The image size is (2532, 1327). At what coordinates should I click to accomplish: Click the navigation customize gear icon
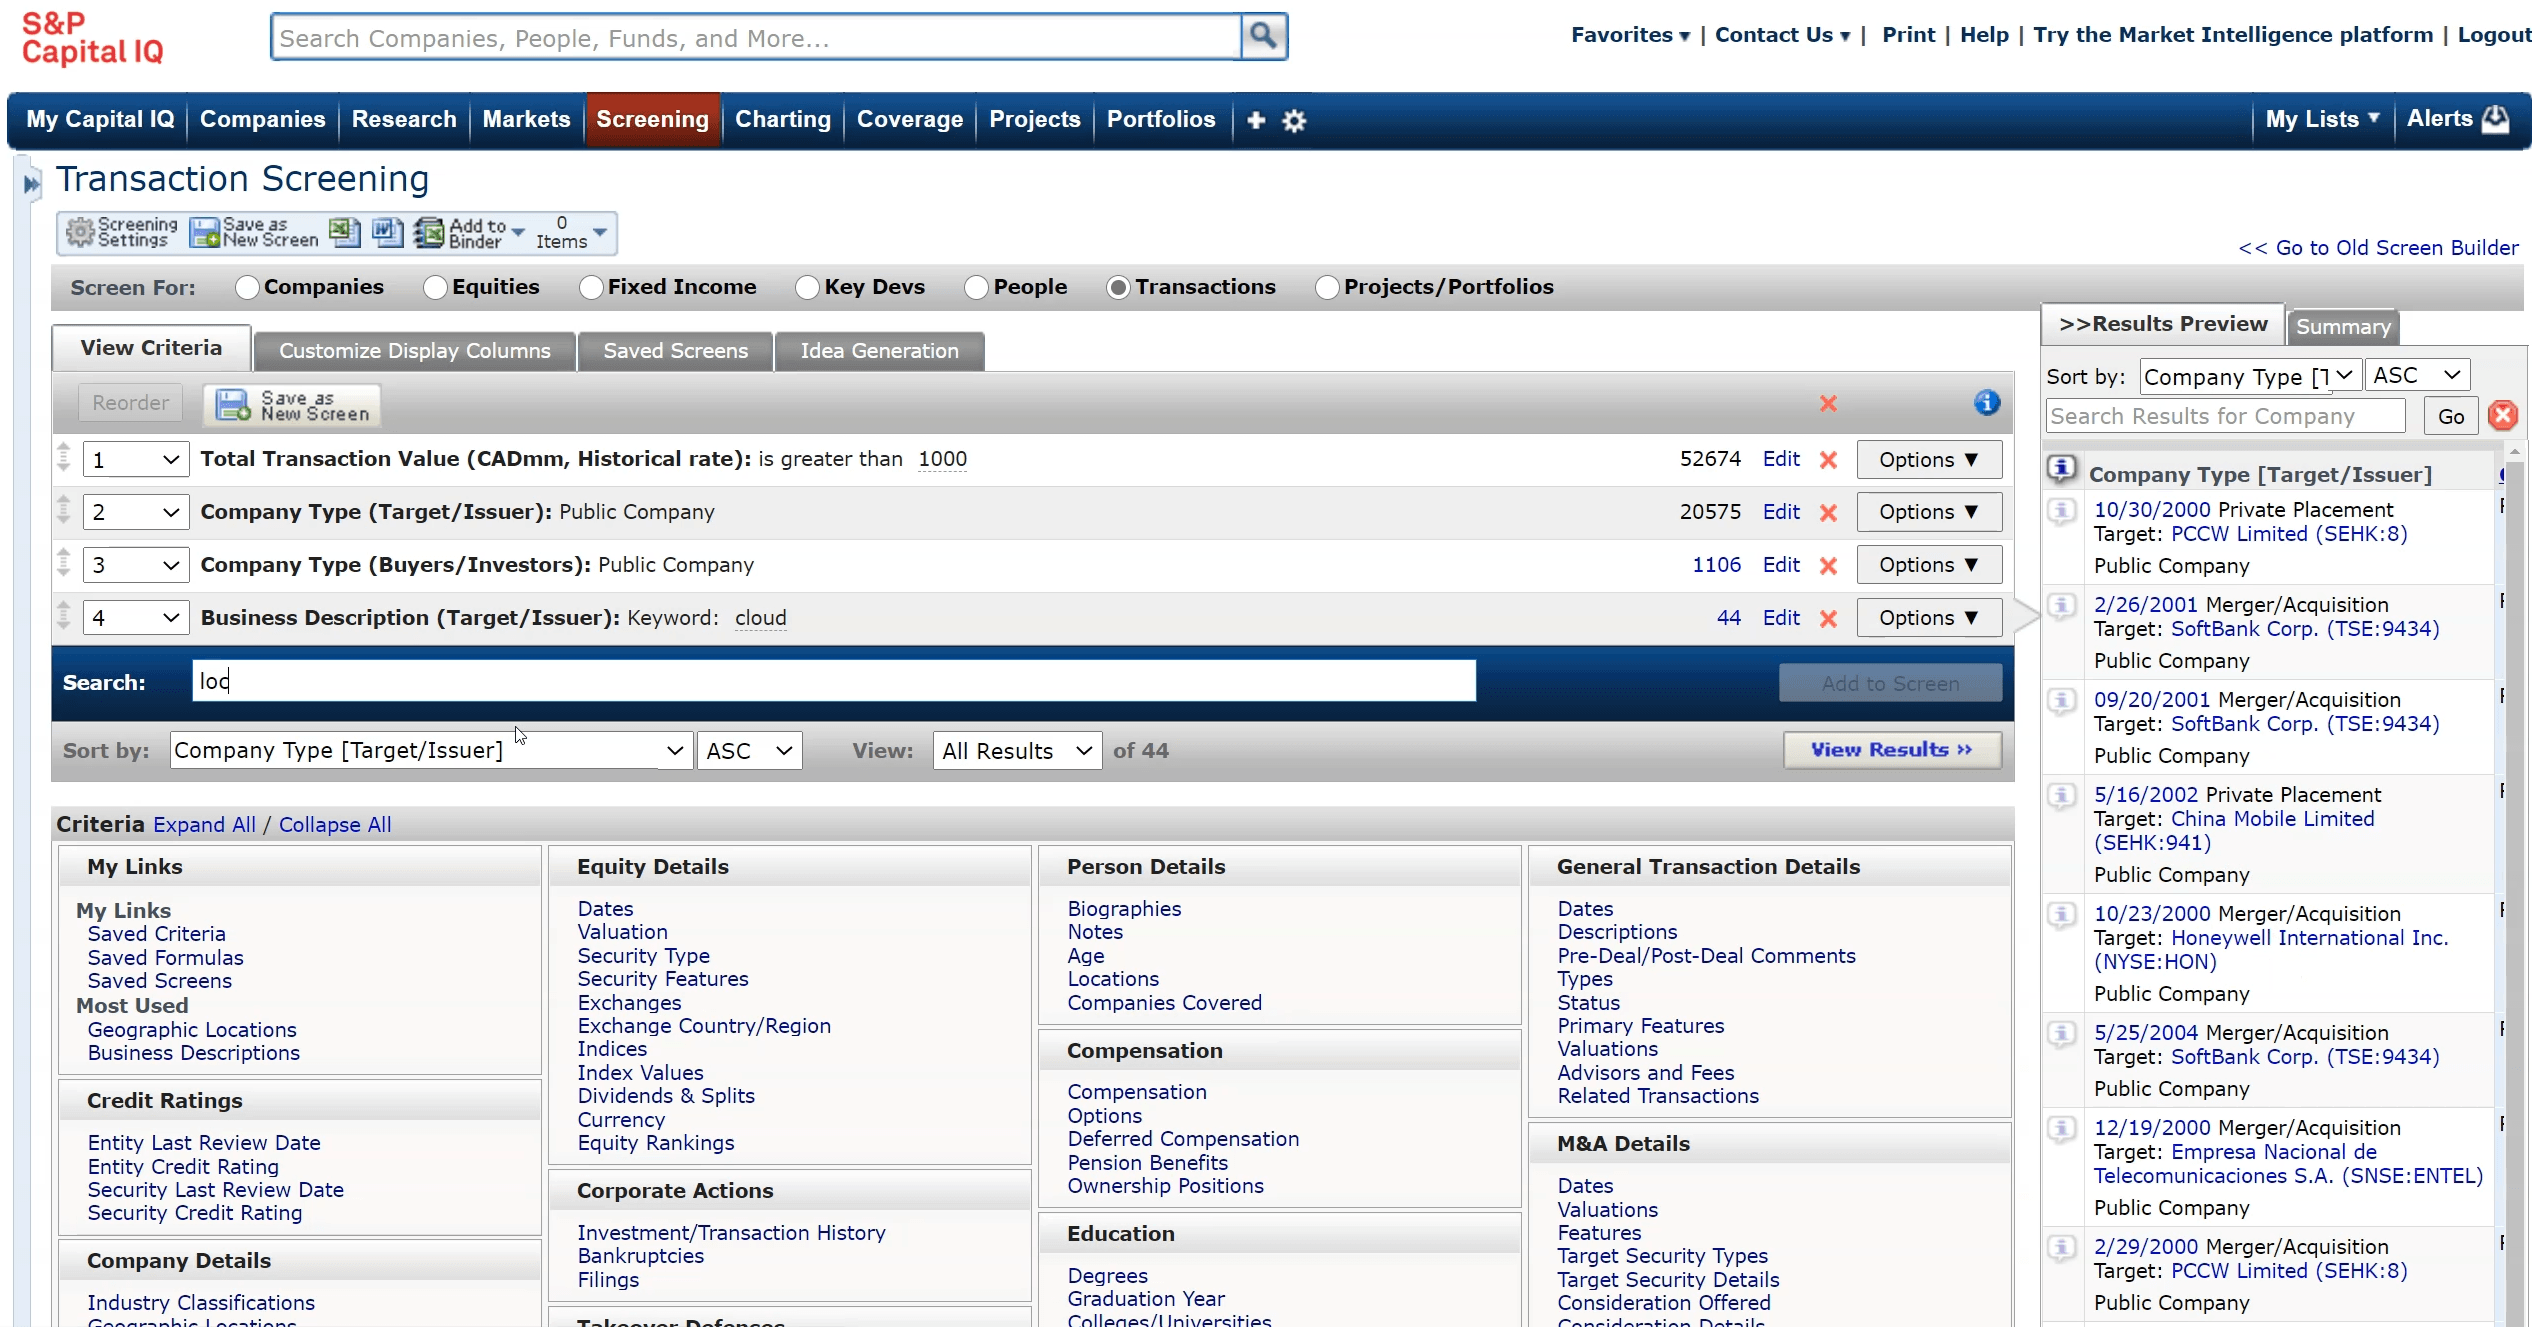click(1294, 121)
